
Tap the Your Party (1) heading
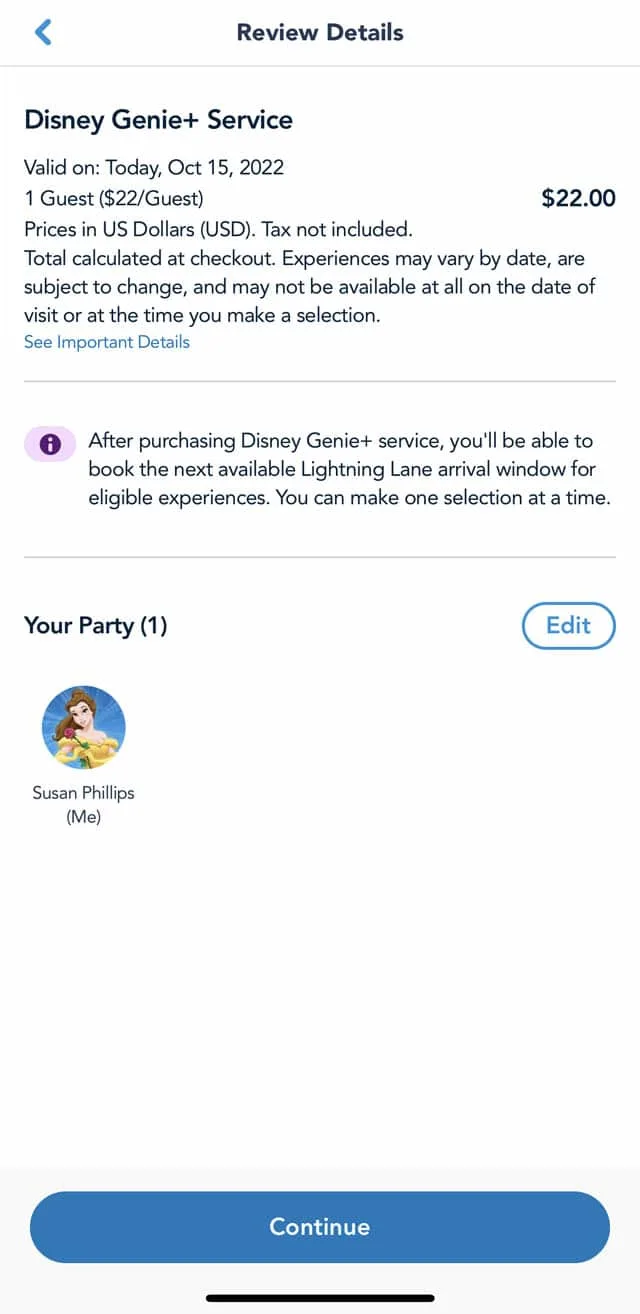(96, 626)
